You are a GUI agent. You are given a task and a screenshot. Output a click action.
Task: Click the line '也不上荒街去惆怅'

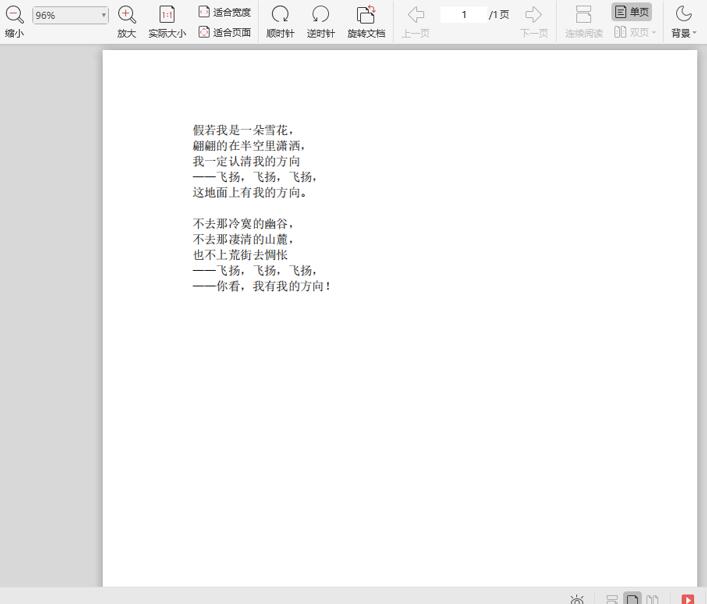(240, 255)
